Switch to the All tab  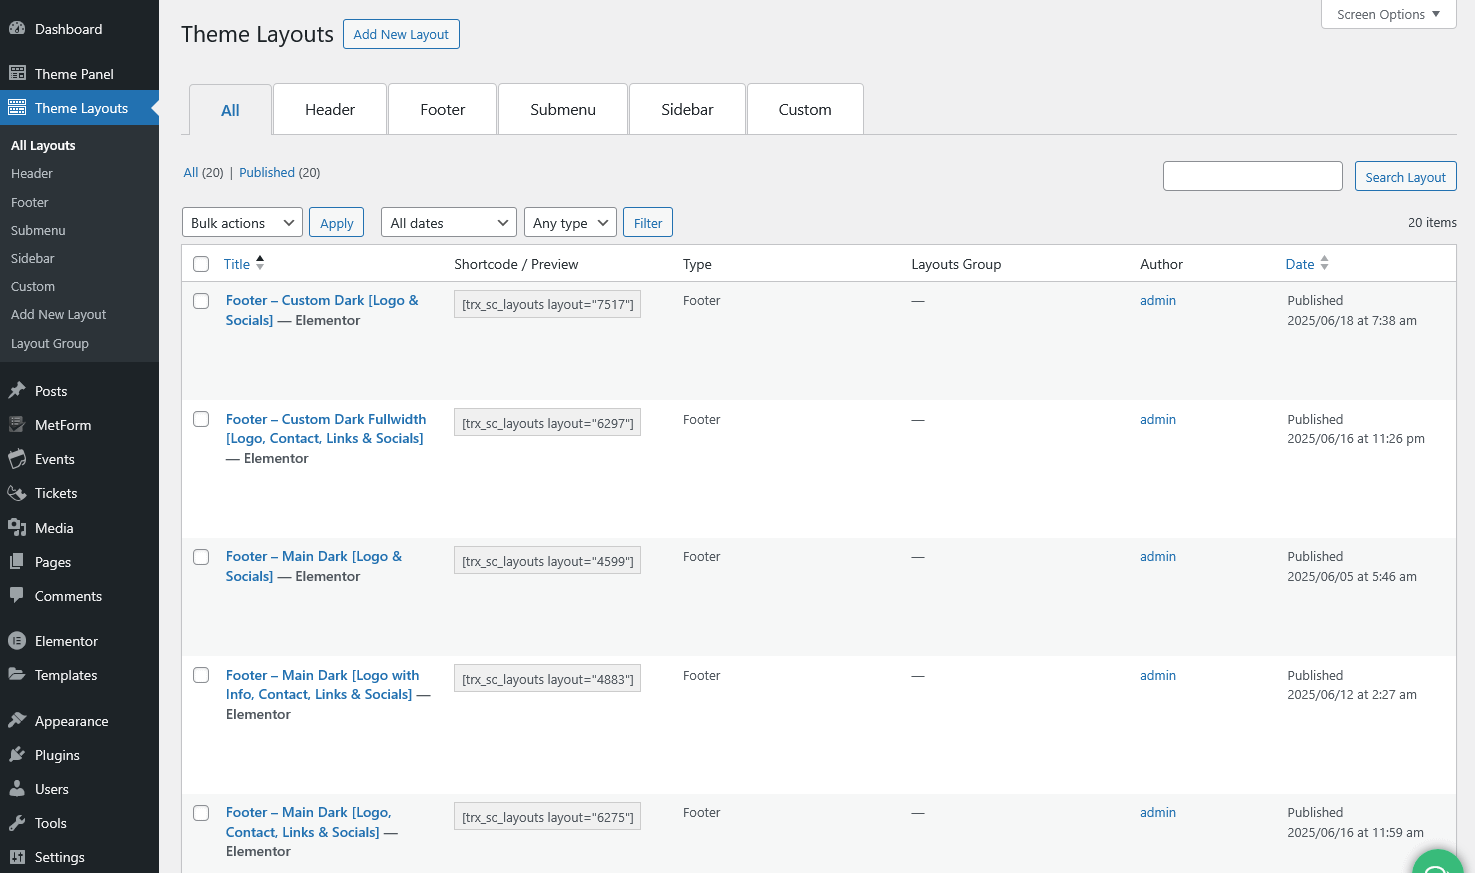pos(230,110)
